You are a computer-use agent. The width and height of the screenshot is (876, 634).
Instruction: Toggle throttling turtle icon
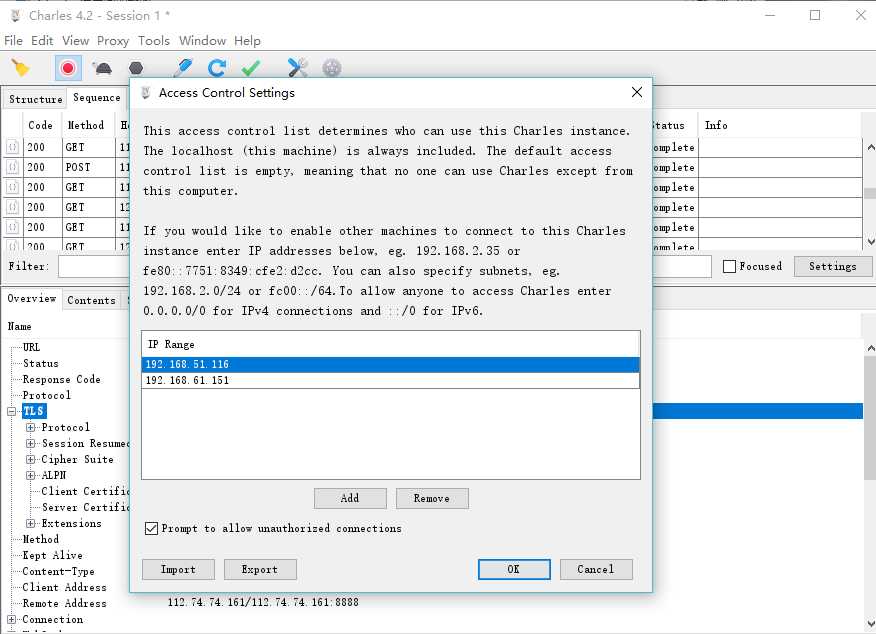tap(102, 68)
